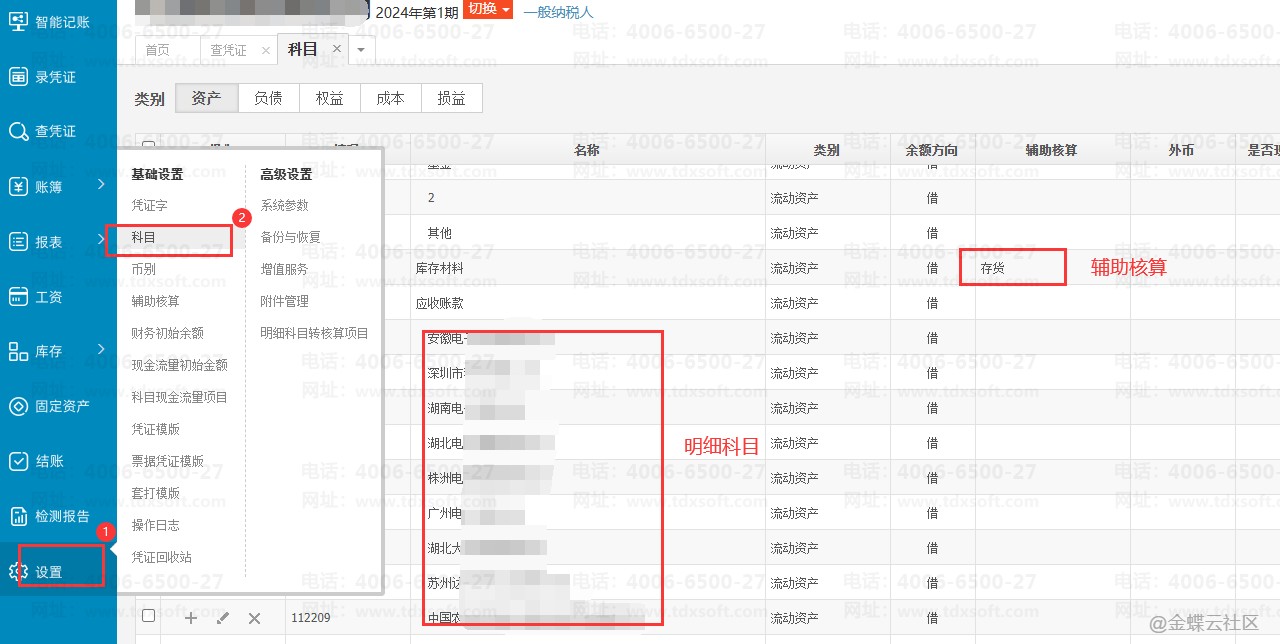Viewport: 1280px width, 644px height.
Task: Select the 损益 category button
Action: point(451,98)
